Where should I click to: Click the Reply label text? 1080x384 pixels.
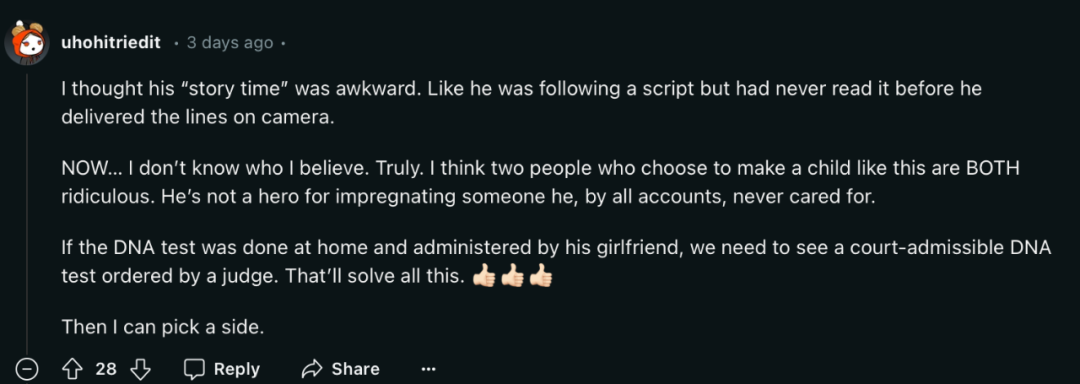click(236, 369)
